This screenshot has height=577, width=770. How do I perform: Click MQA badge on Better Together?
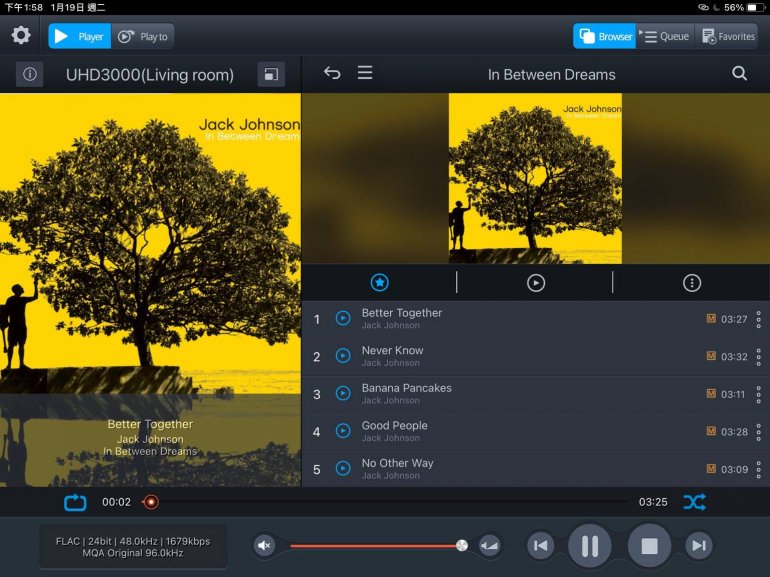coord(711,318)
